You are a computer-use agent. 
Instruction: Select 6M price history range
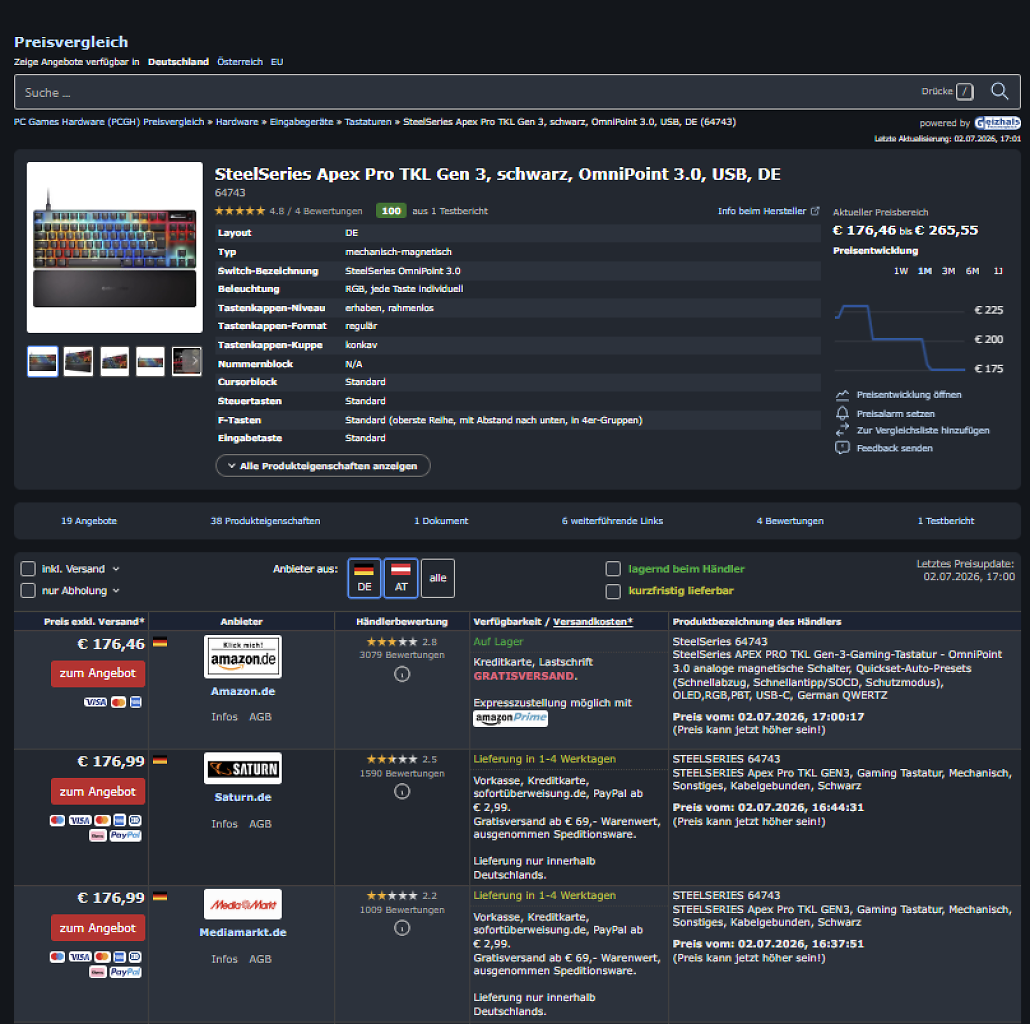tap(973, 271)
